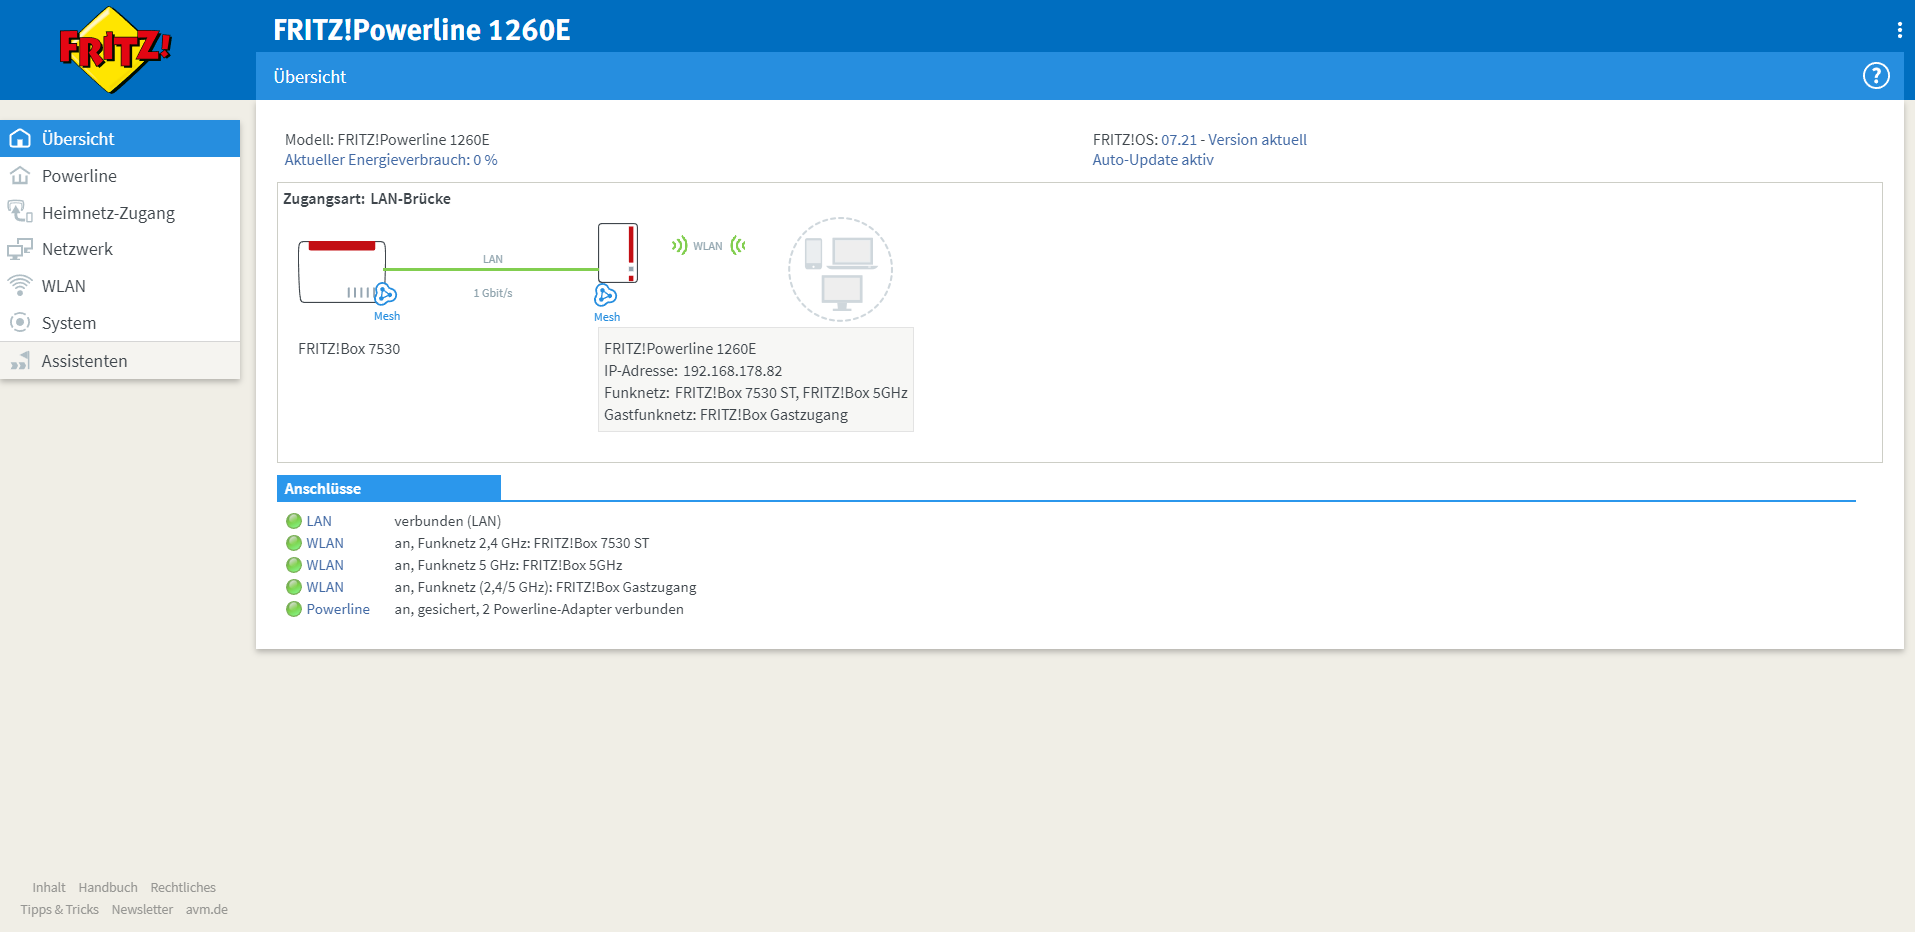
Task: Click the Powerline house icon in sidebar
Action: point(20,176)
